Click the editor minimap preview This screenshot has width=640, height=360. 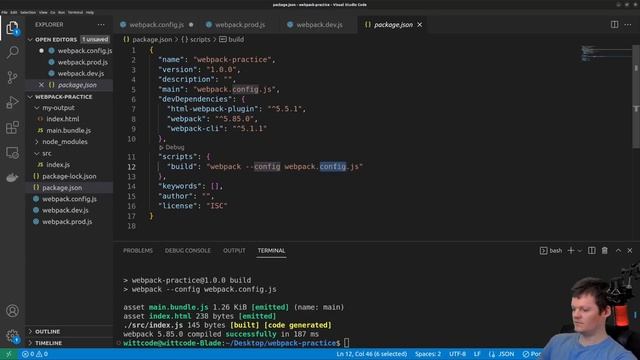(606, 53)
